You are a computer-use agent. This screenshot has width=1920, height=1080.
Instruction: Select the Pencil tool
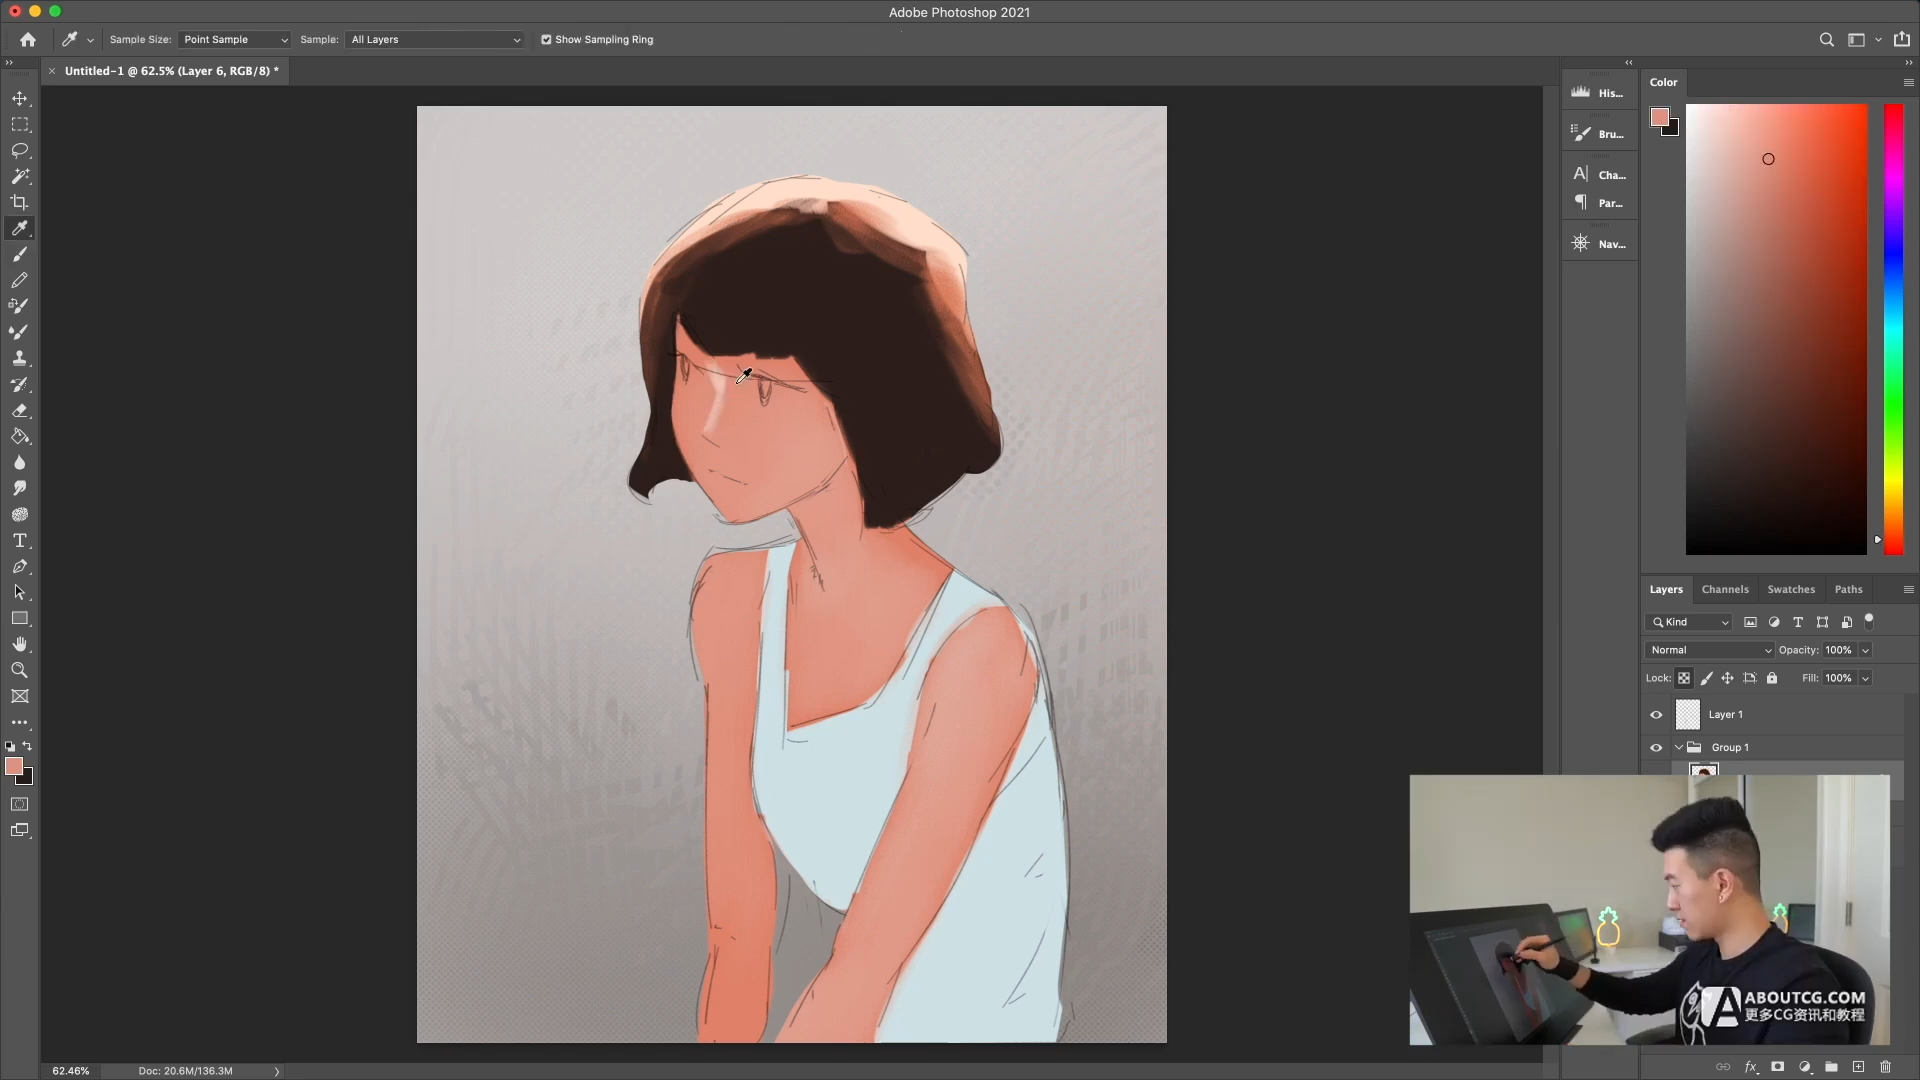(19, 280)
